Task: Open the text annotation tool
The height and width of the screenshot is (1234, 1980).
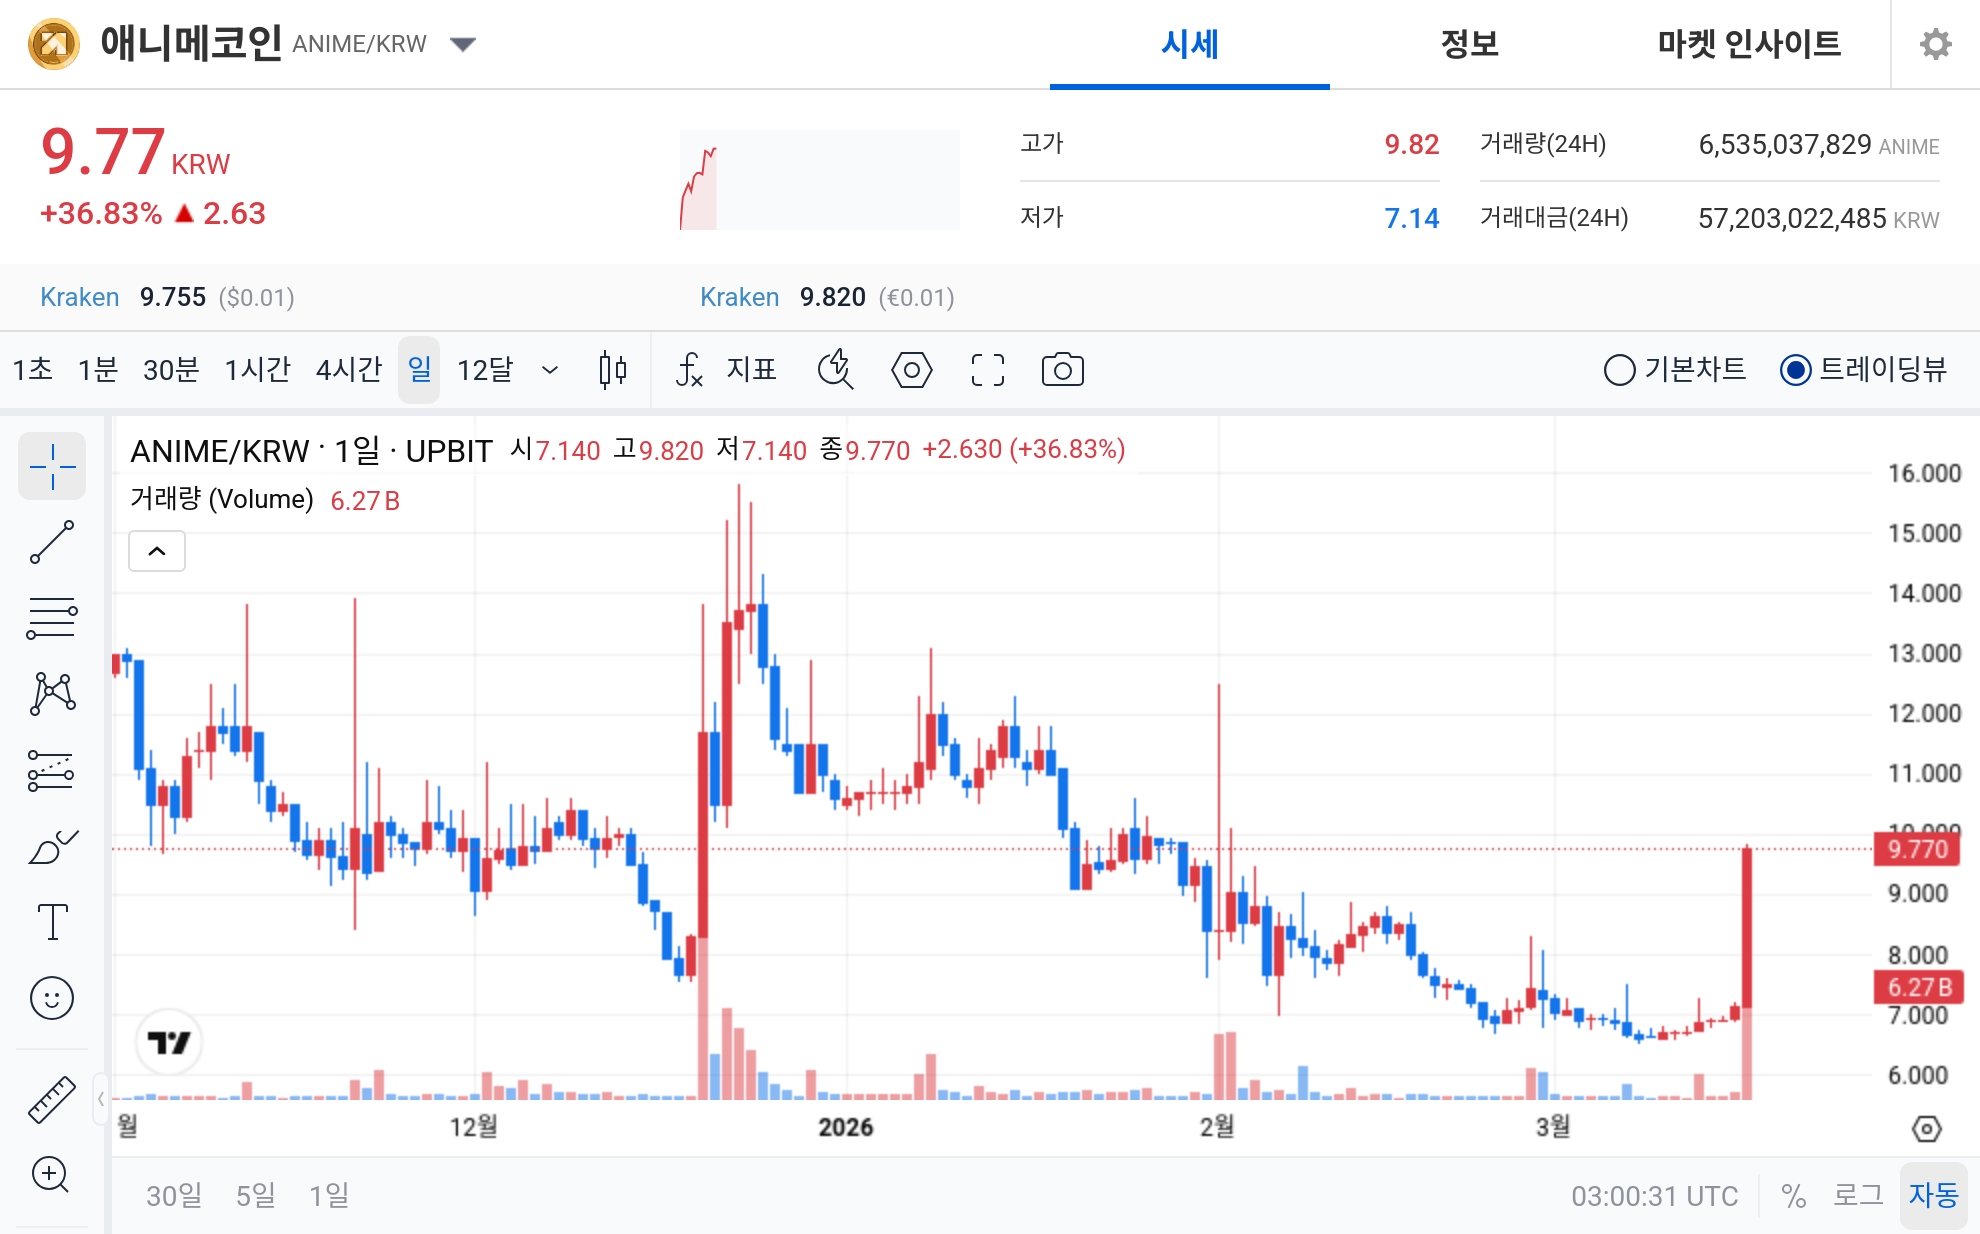Action: 52,922
